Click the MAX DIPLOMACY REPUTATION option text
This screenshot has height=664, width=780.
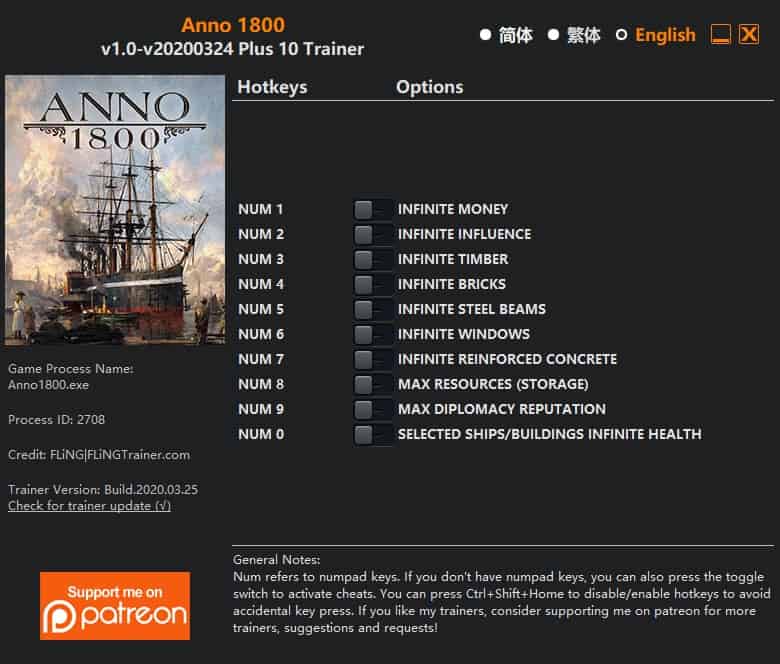pos(502,409)
